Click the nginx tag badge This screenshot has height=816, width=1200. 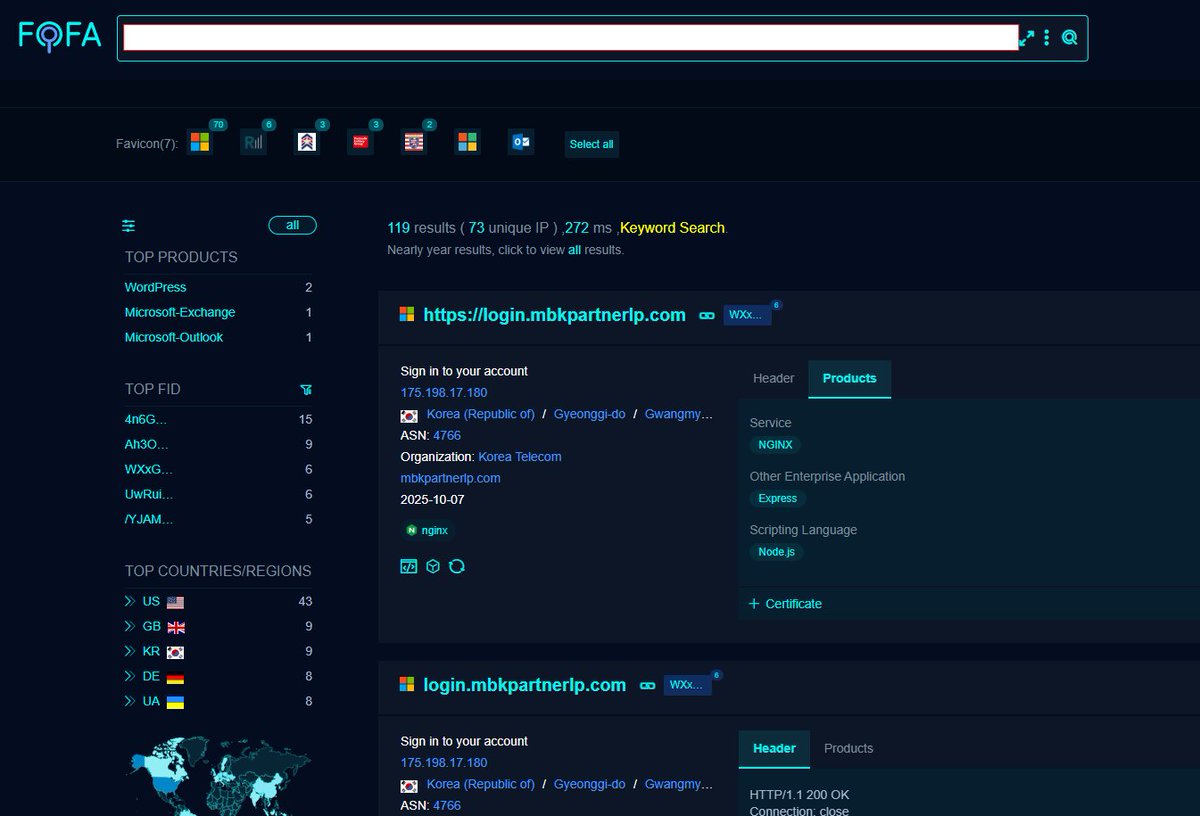click(428, 530)
